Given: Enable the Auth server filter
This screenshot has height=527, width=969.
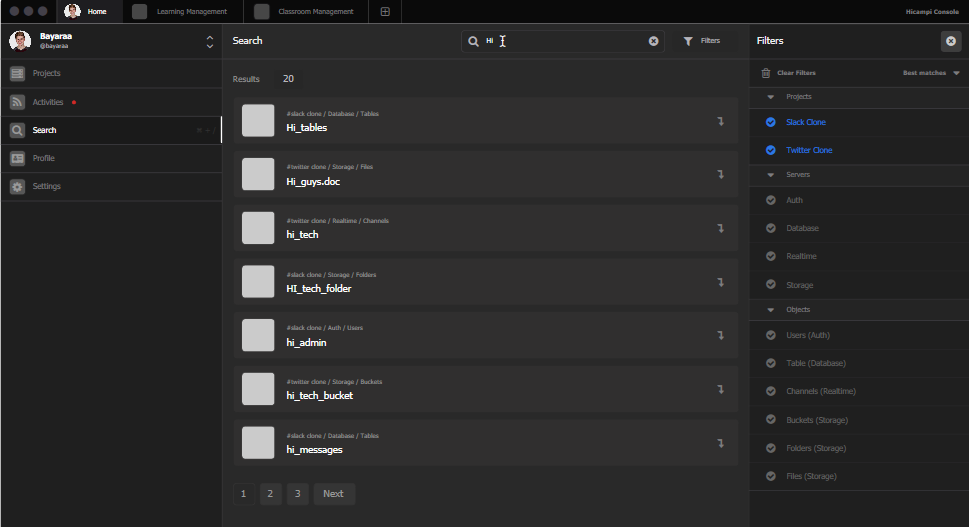Looking at the screenshot, I should click(x=770, y=200).
